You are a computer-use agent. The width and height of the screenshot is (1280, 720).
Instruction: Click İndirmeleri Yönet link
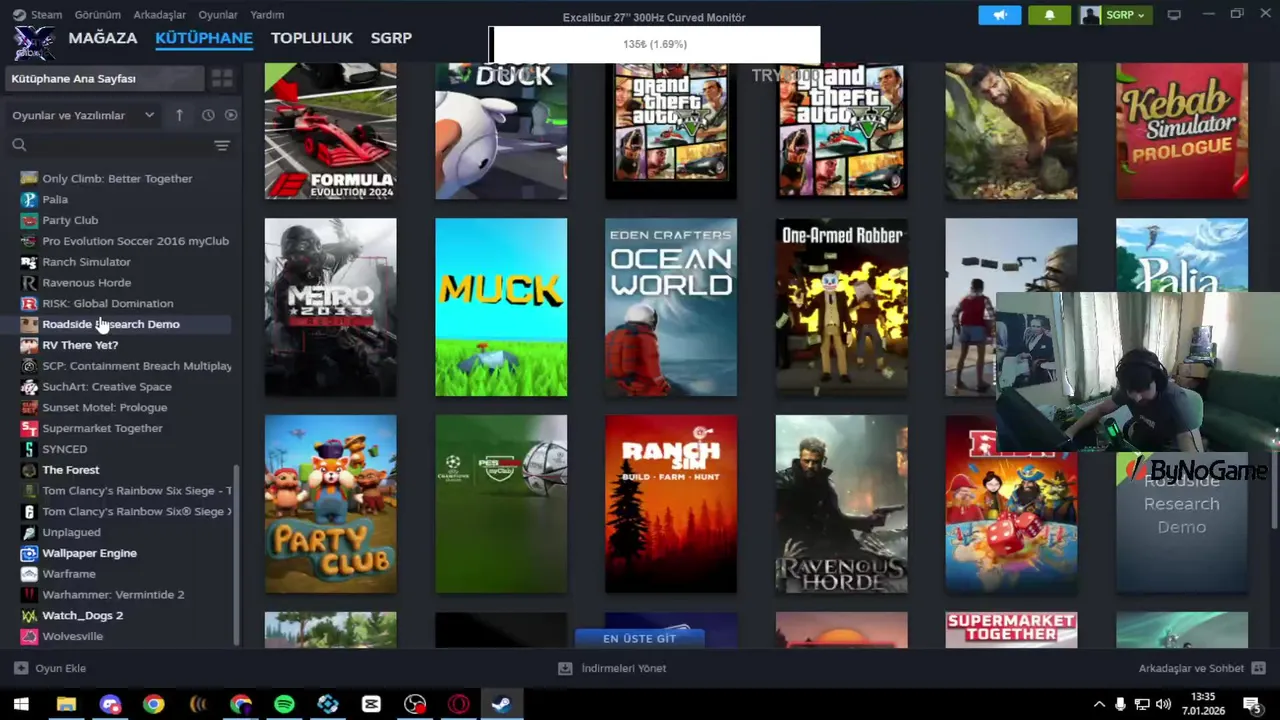[x=612, y=668]
